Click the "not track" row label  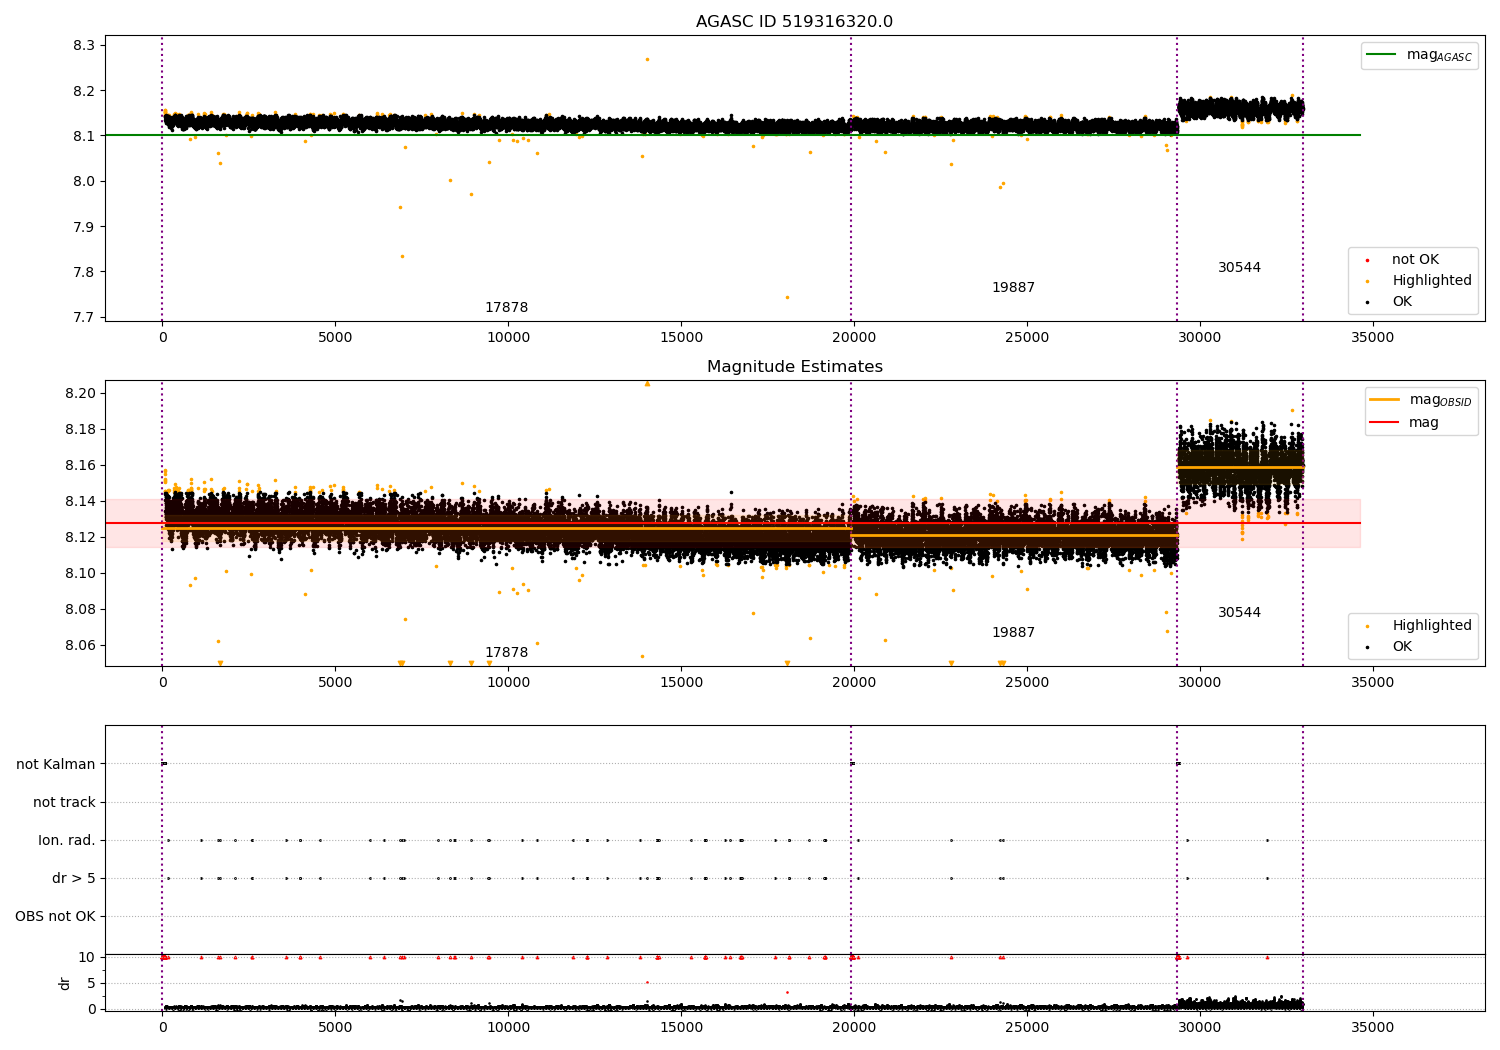point(64,803)
